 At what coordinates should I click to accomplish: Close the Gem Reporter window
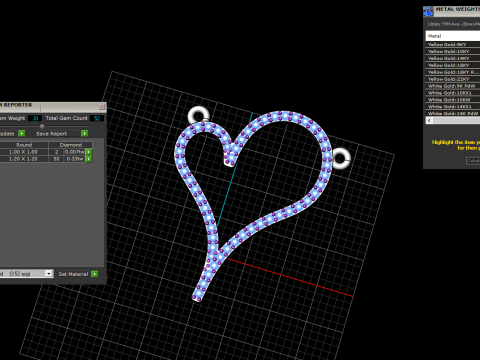pos(102,107)
